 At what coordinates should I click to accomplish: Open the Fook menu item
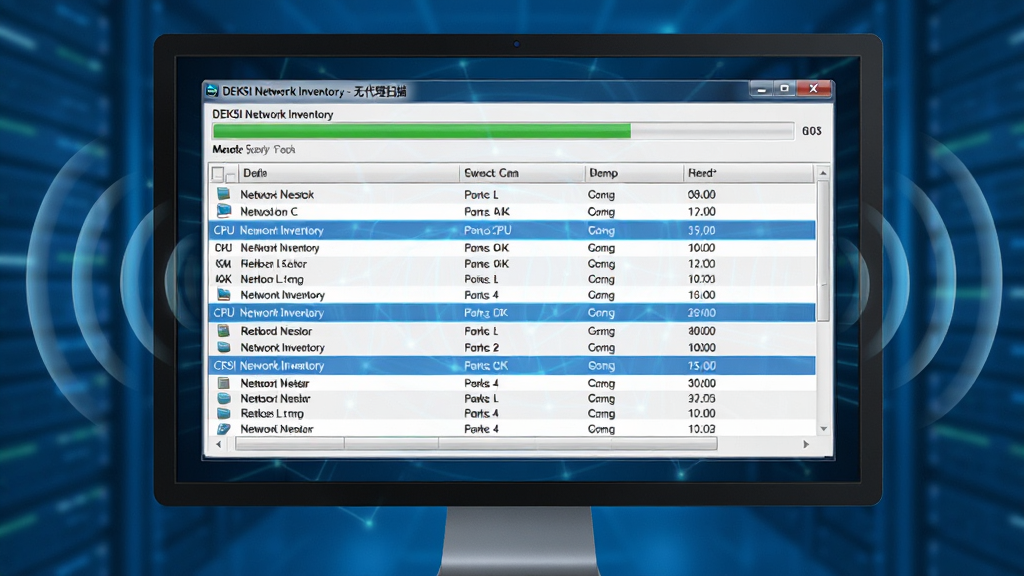click(284, 150)
